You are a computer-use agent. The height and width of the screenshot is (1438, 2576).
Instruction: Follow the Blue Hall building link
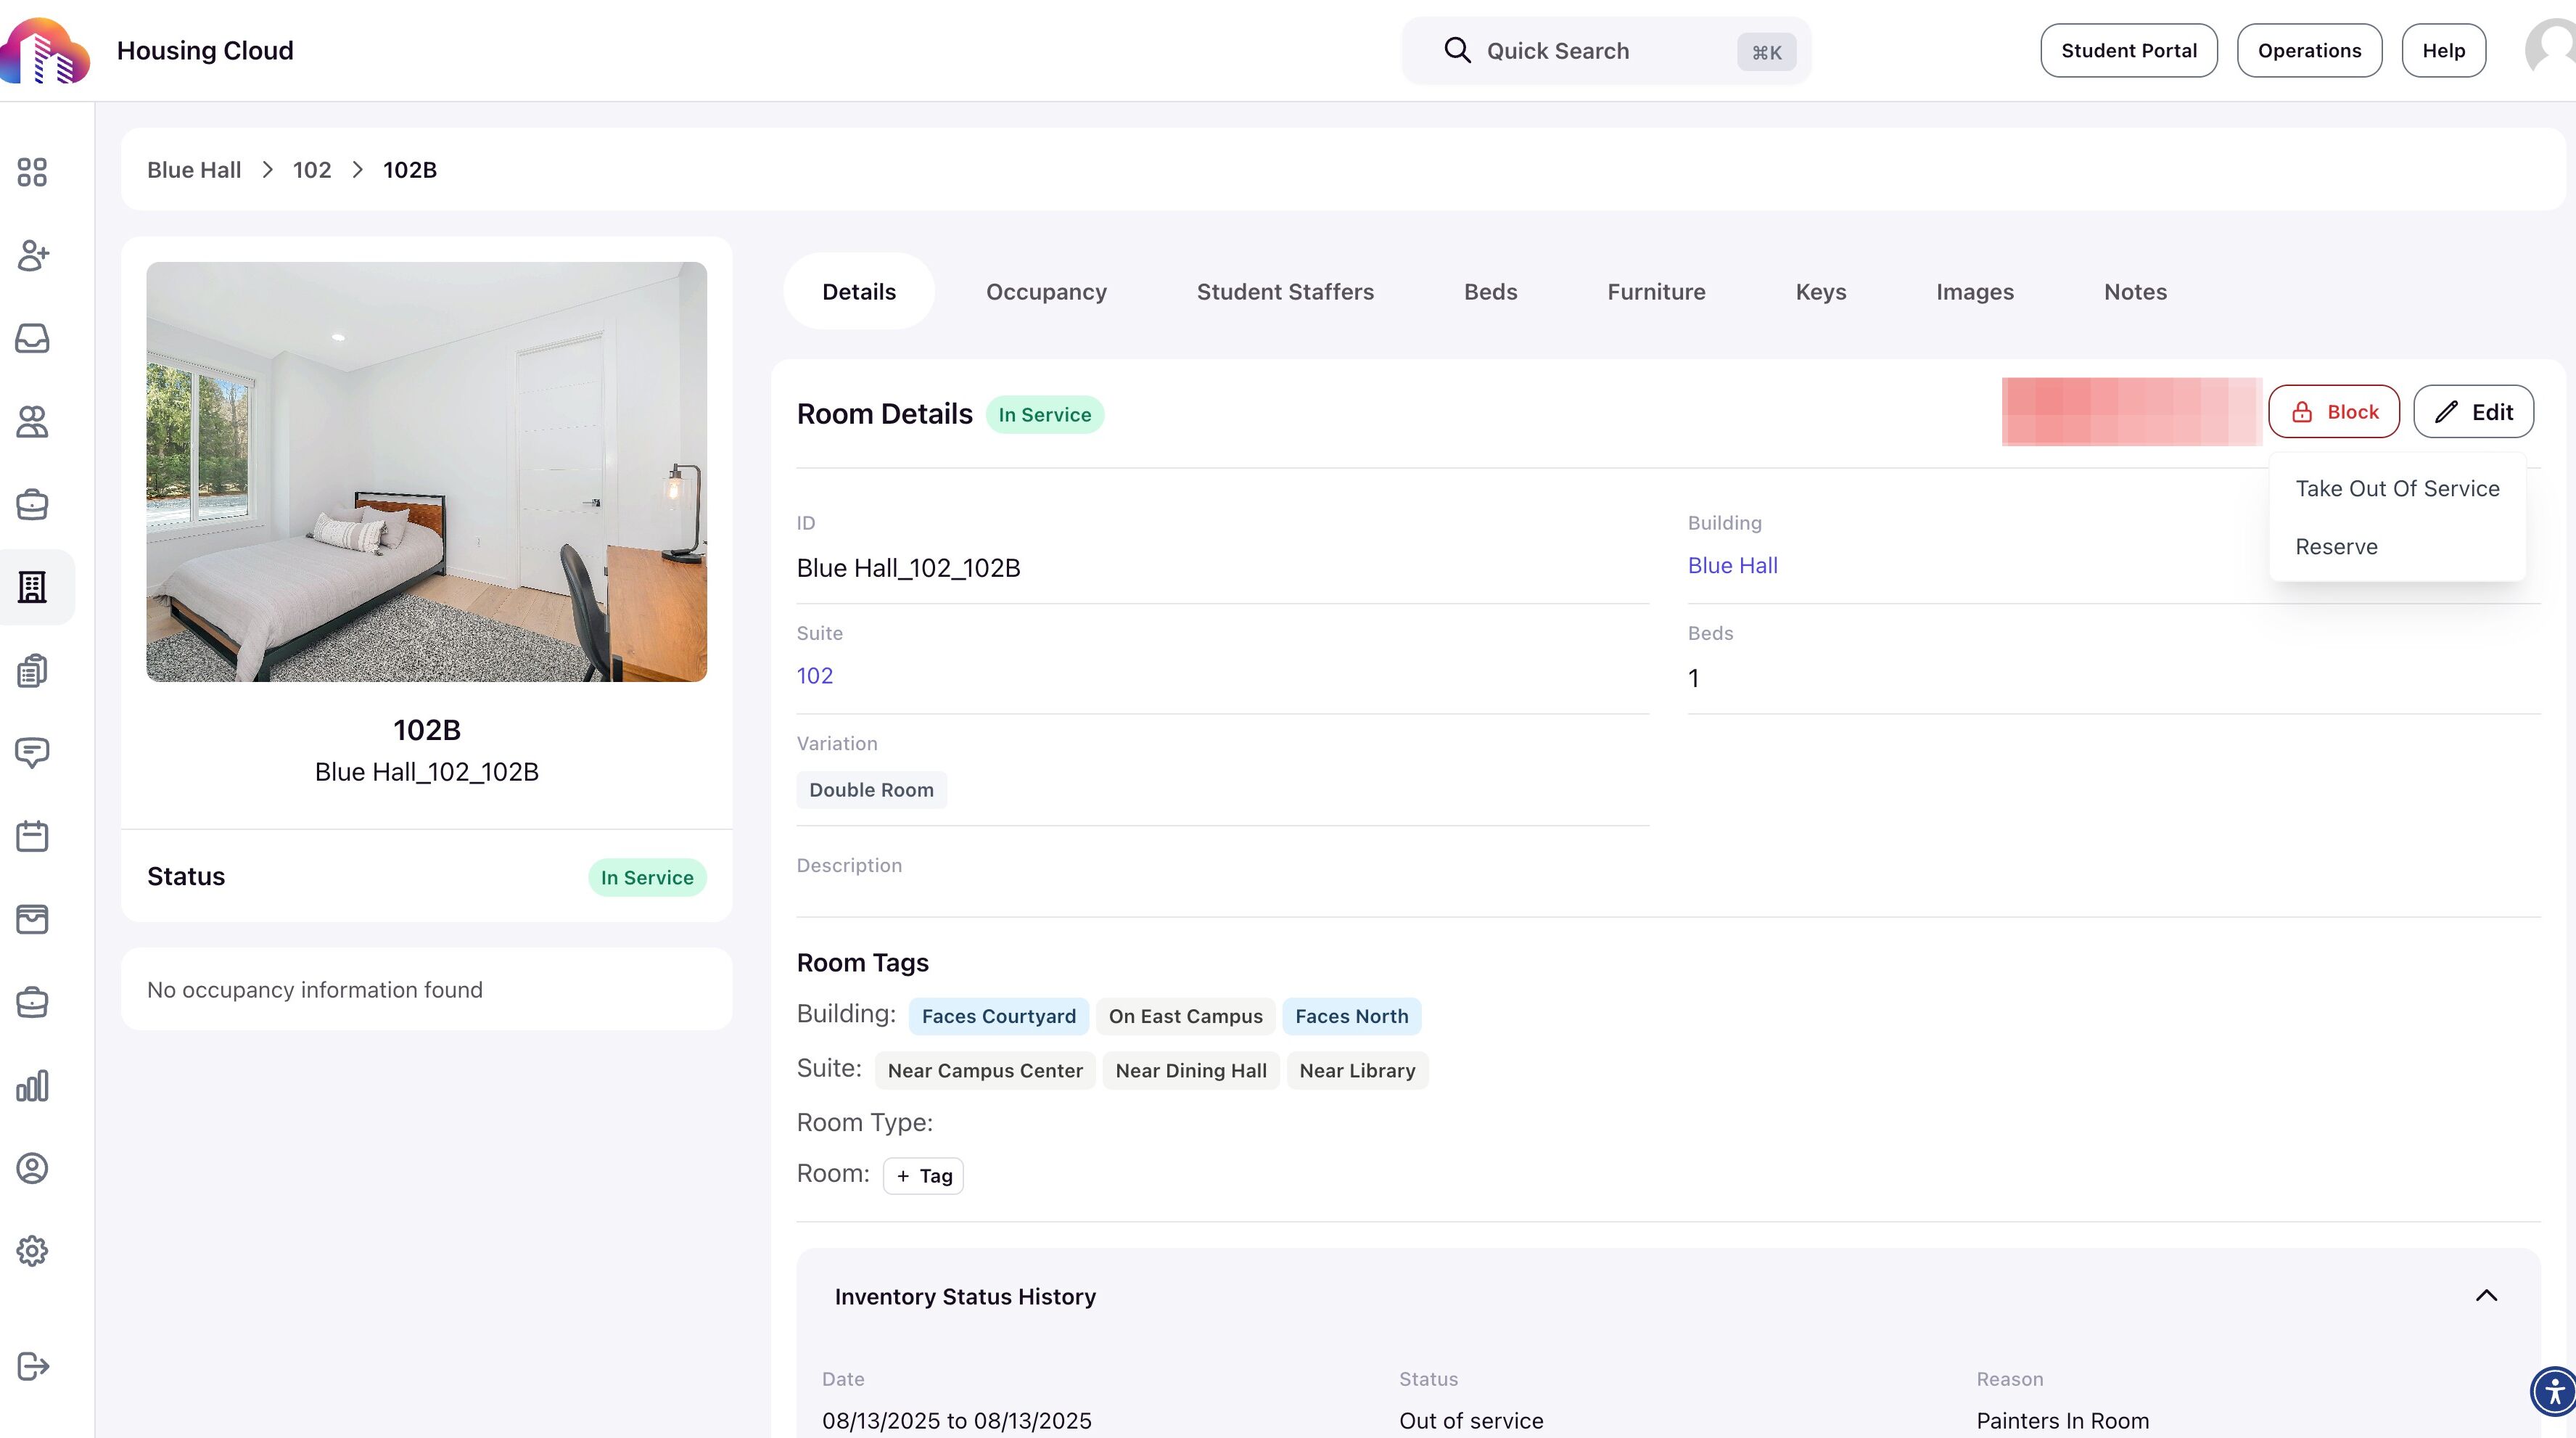click(1732, 566)
